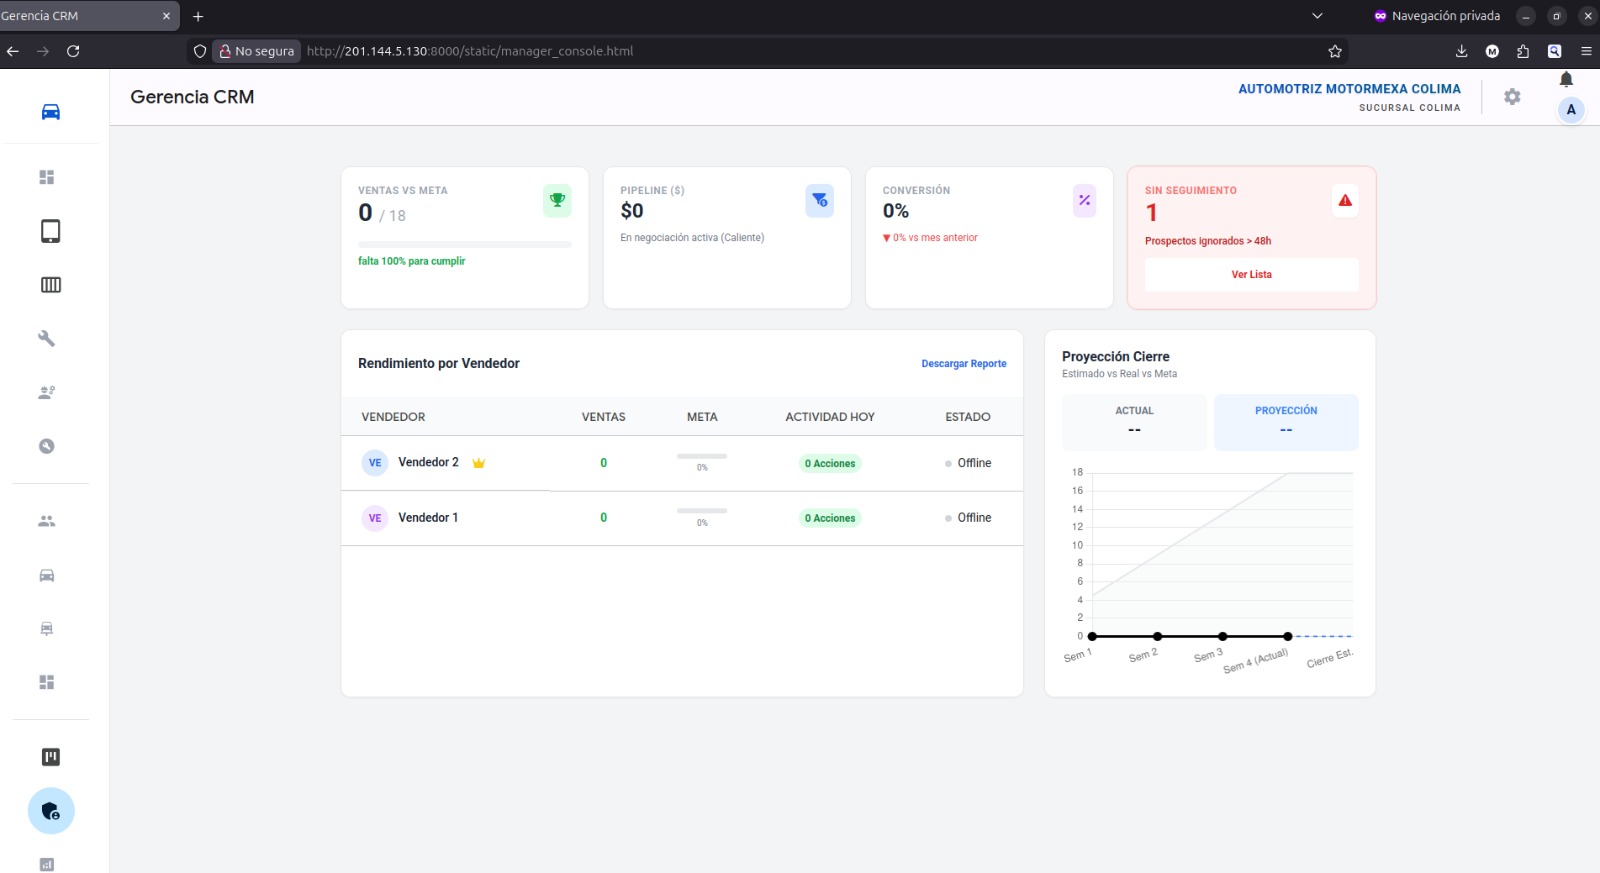This screenshot has height=873, width=1600.
Task: Open the settings gear in header
Action: click(x=1512, y=97)
